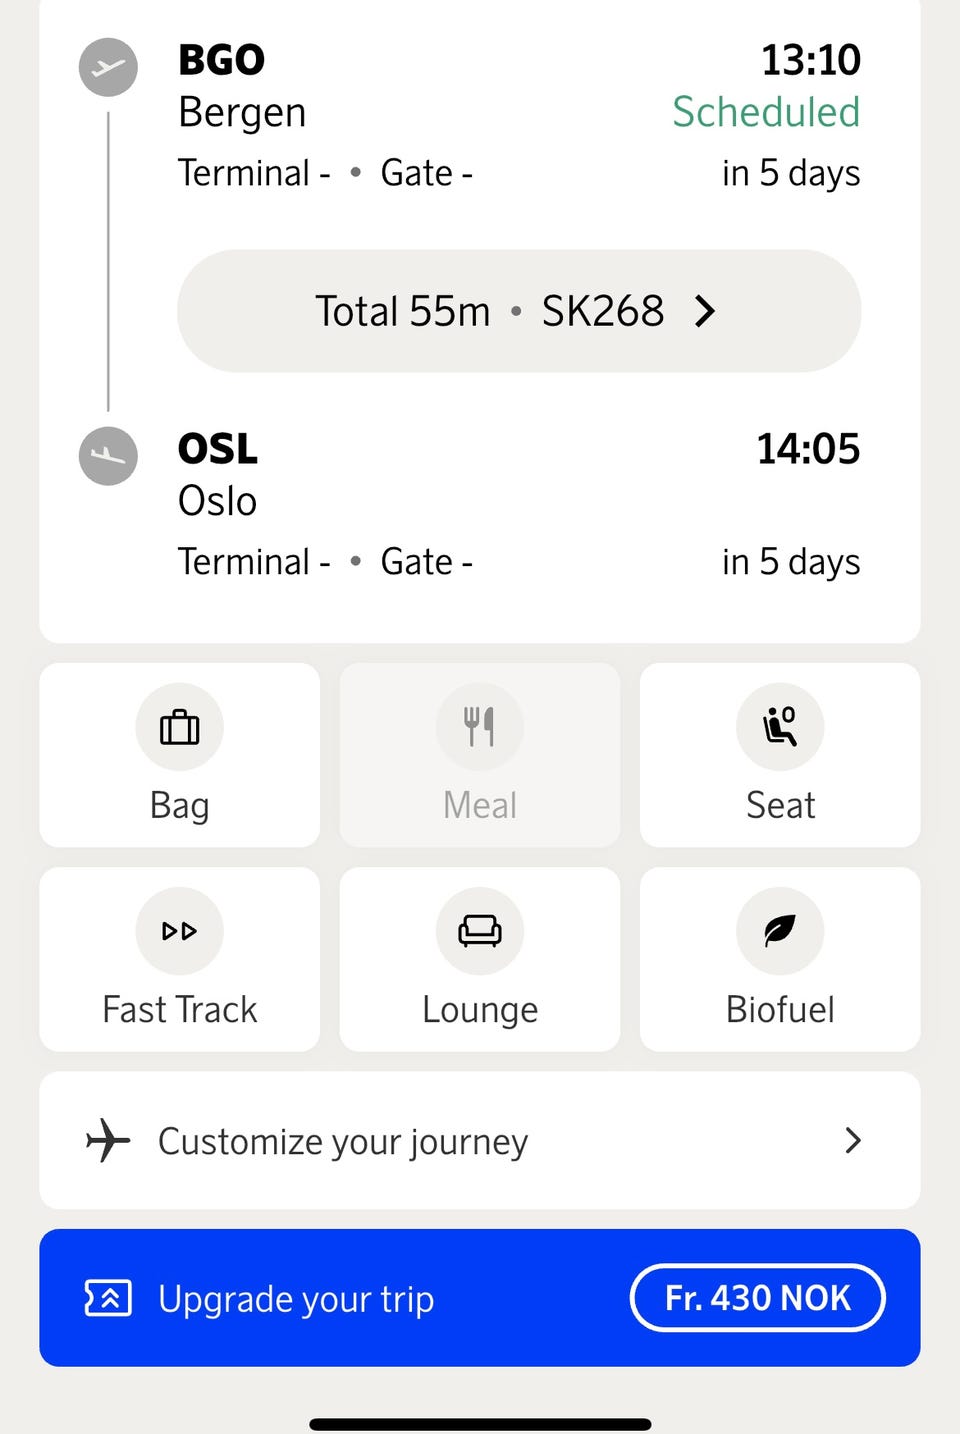The height and width of the screenshot is (1434, 960).
Task: Tap the BGO Bergen airport heading
Action: point(222,60)
